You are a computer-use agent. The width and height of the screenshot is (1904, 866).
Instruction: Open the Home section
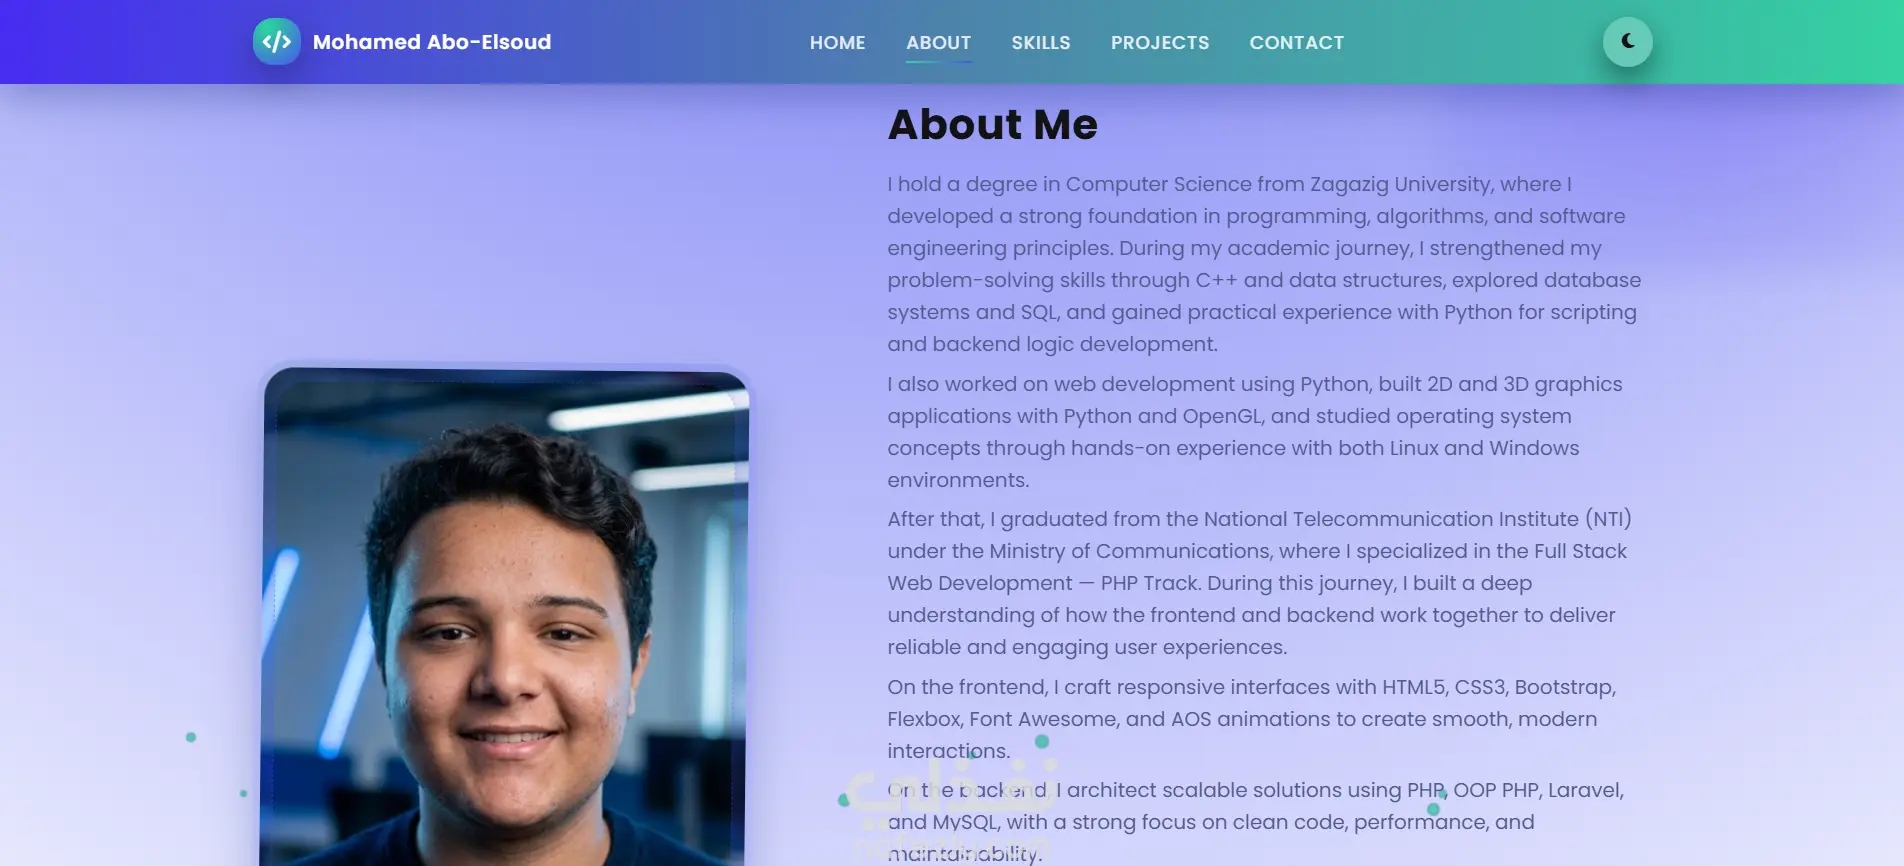coord(837,43)
